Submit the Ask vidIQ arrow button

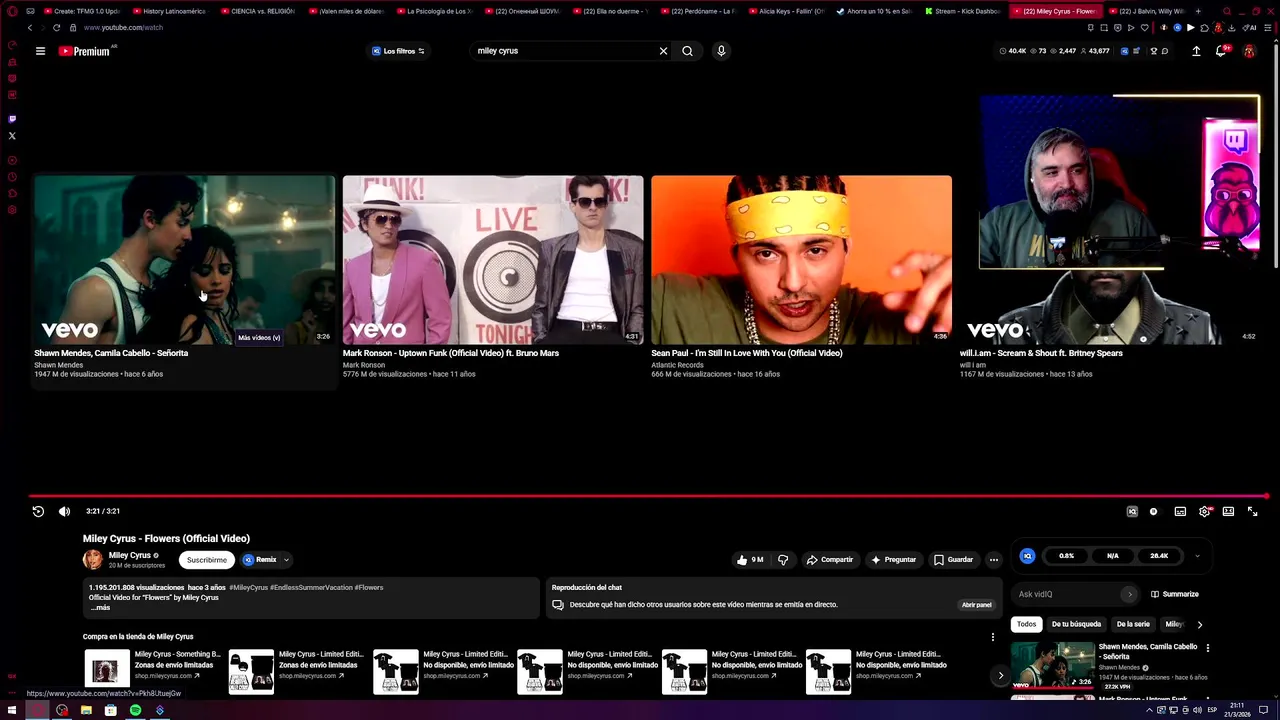tap(1130, 594)
